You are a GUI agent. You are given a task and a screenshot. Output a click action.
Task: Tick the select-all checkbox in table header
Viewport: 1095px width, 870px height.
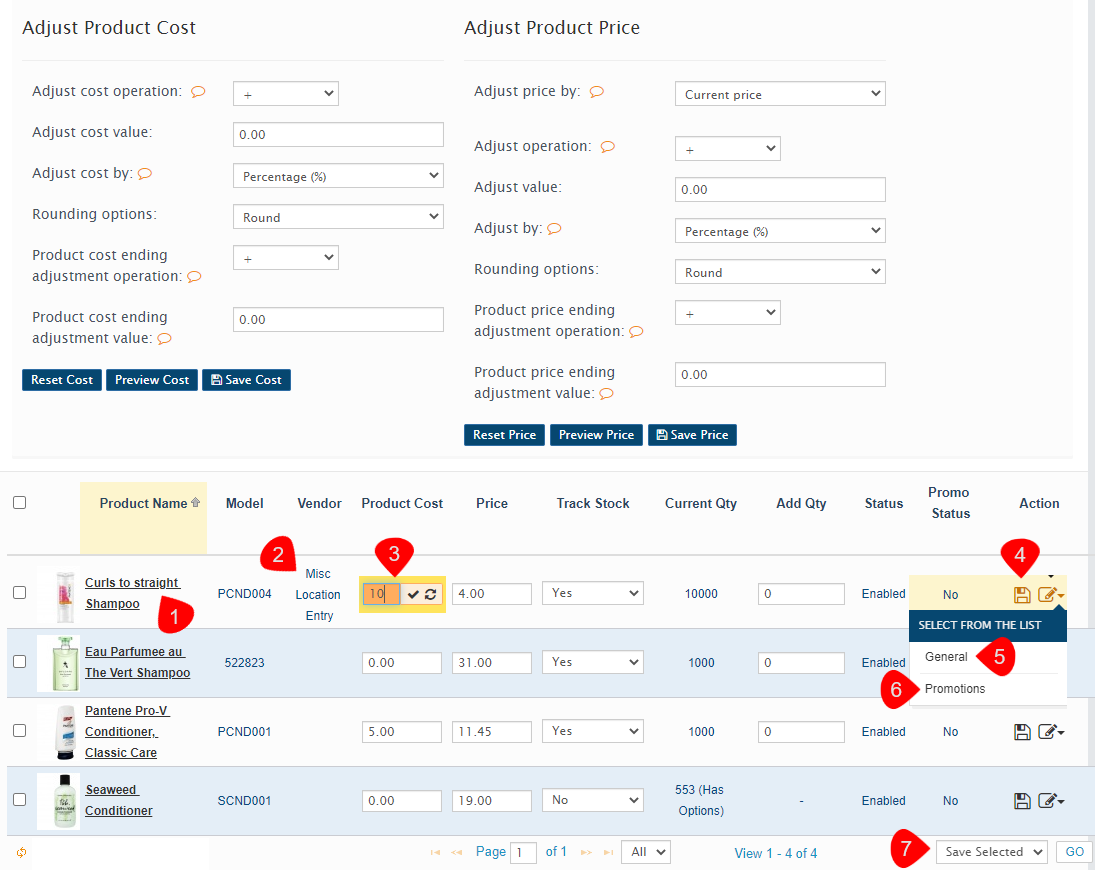19,503
